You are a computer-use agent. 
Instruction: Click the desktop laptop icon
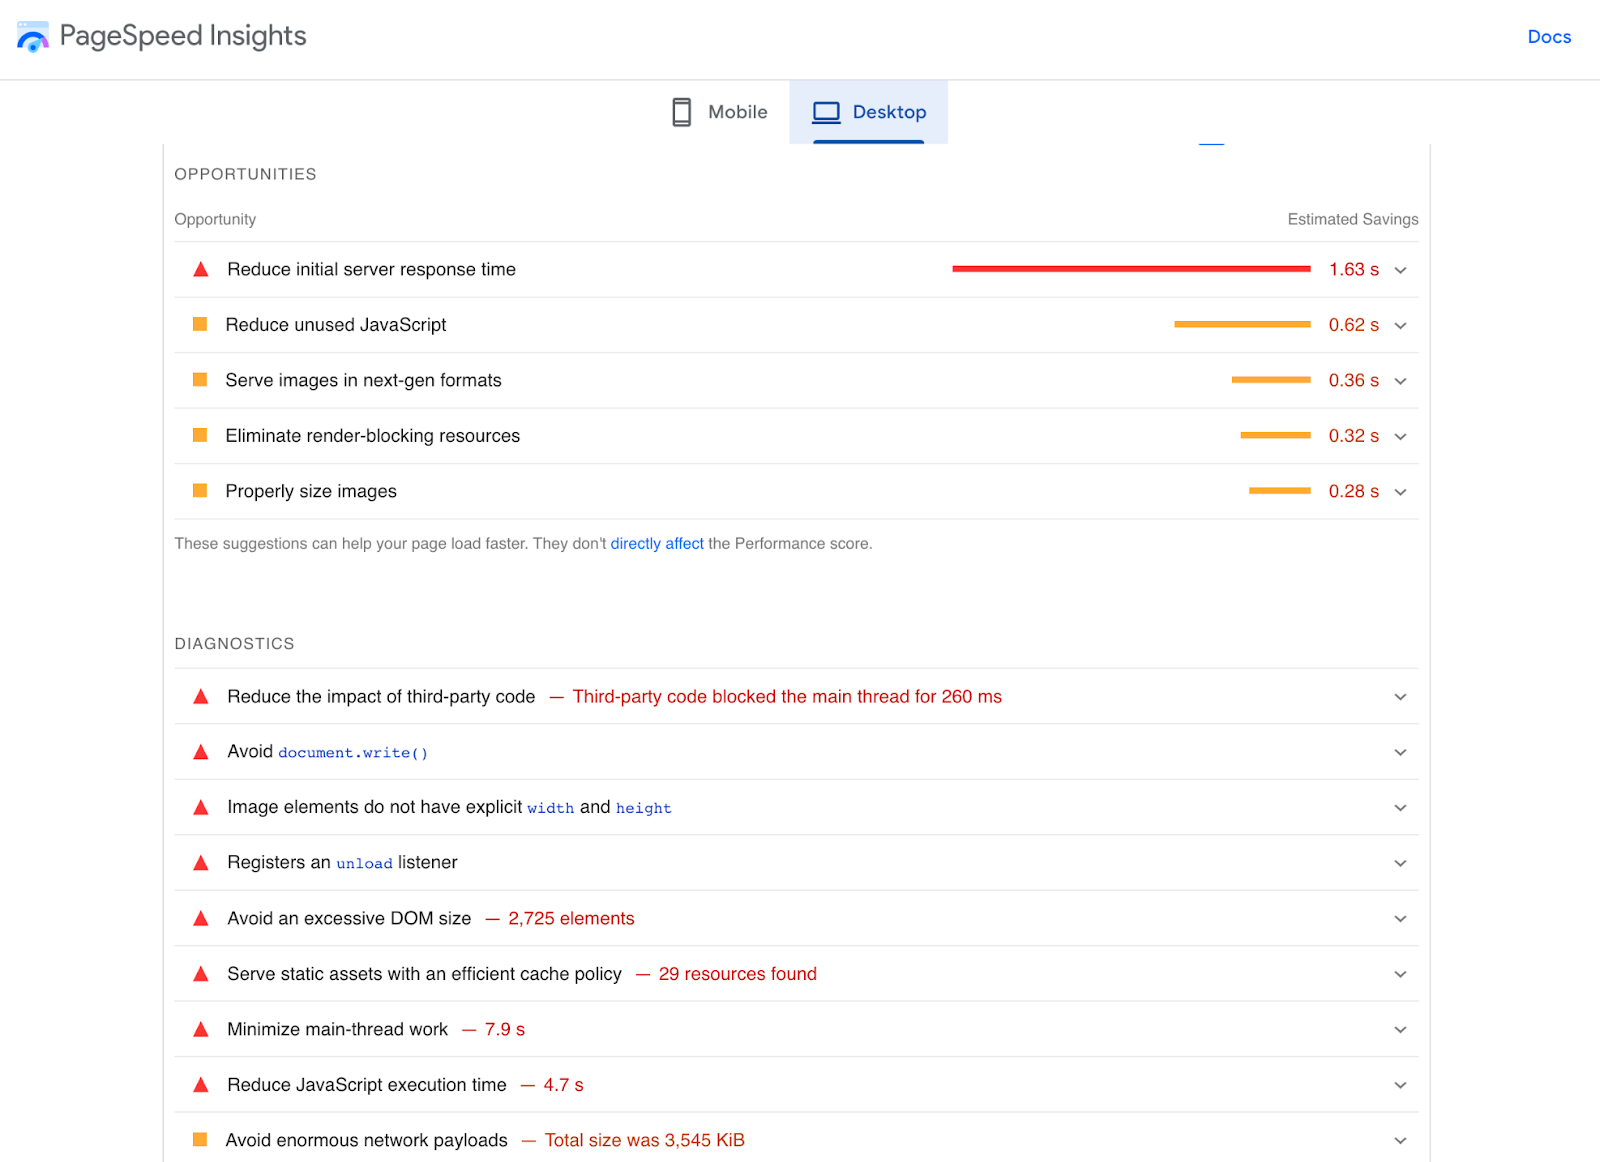pyautogui.click(x=826, y=112)
